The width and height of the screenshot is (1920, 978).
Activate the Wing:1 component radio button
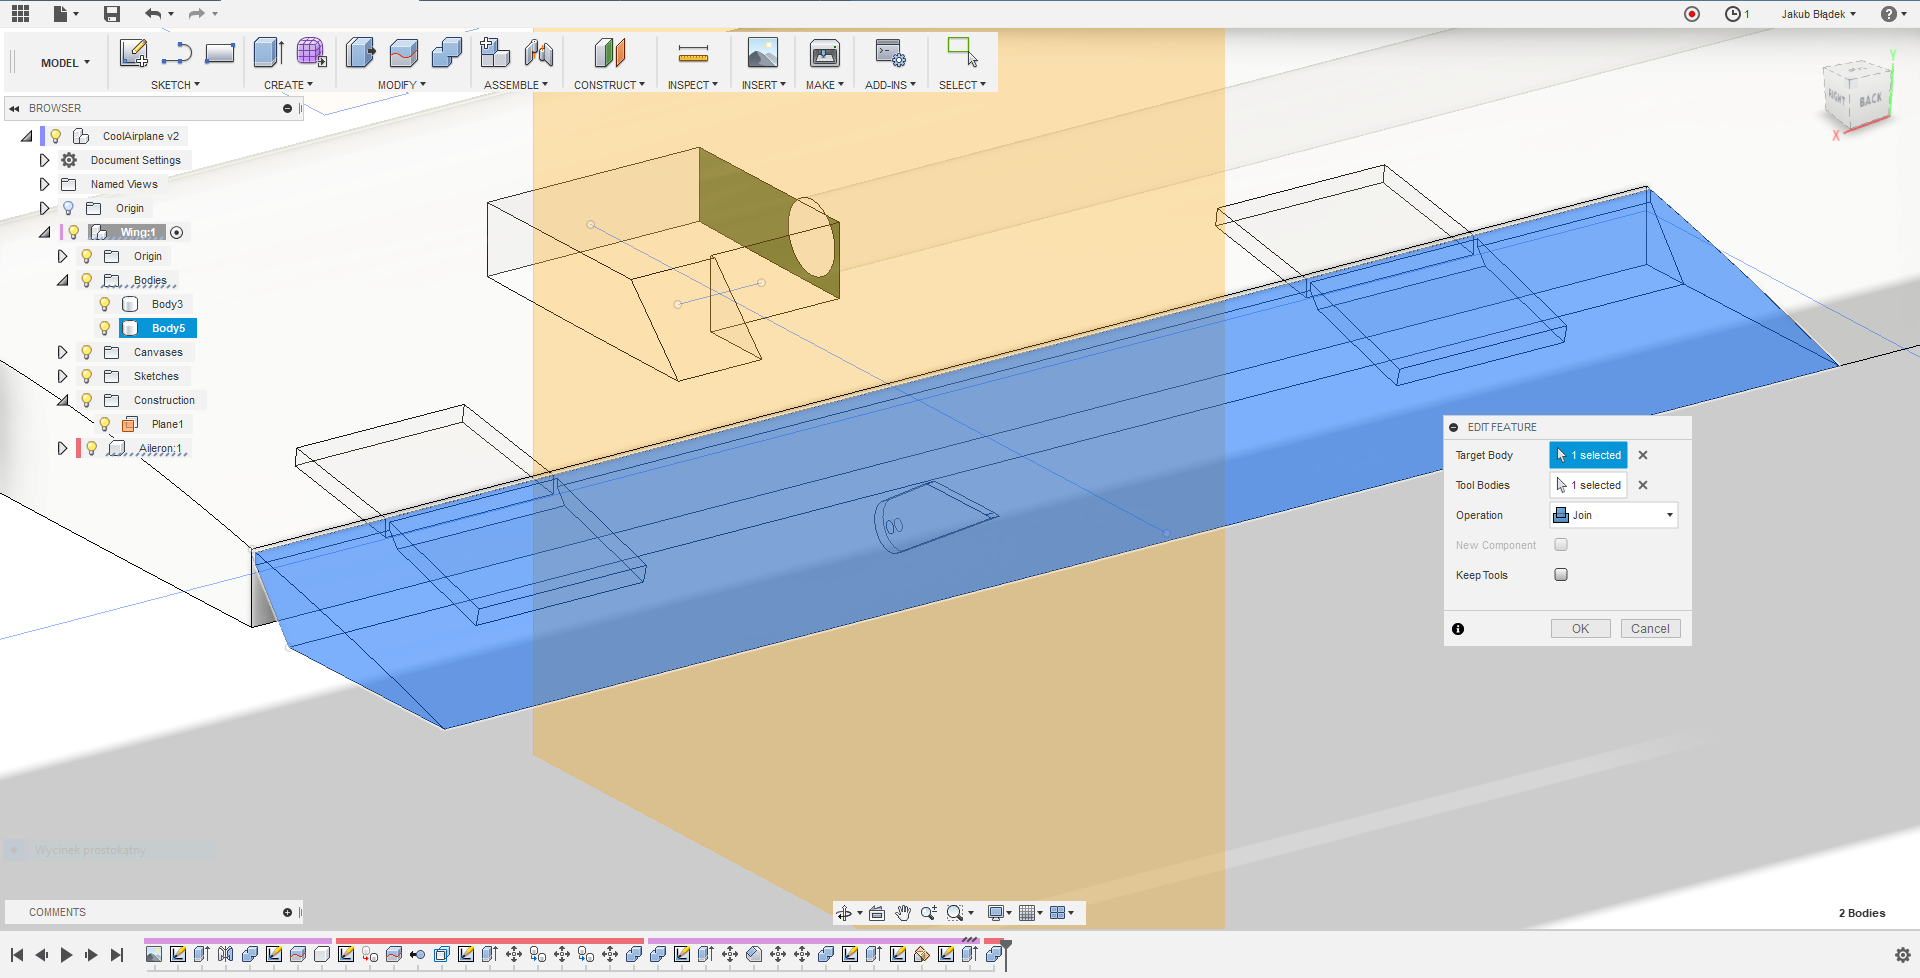coord(177,232)
